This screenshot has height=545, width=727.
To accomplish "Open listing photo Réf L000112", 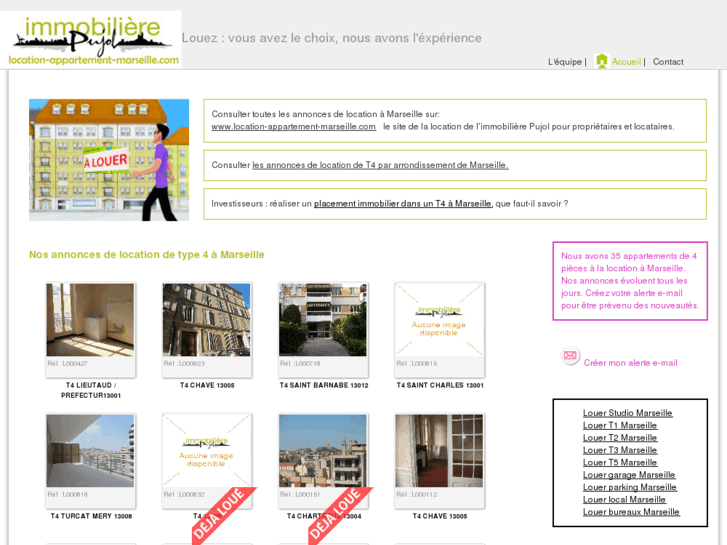I will click(439, 451).
